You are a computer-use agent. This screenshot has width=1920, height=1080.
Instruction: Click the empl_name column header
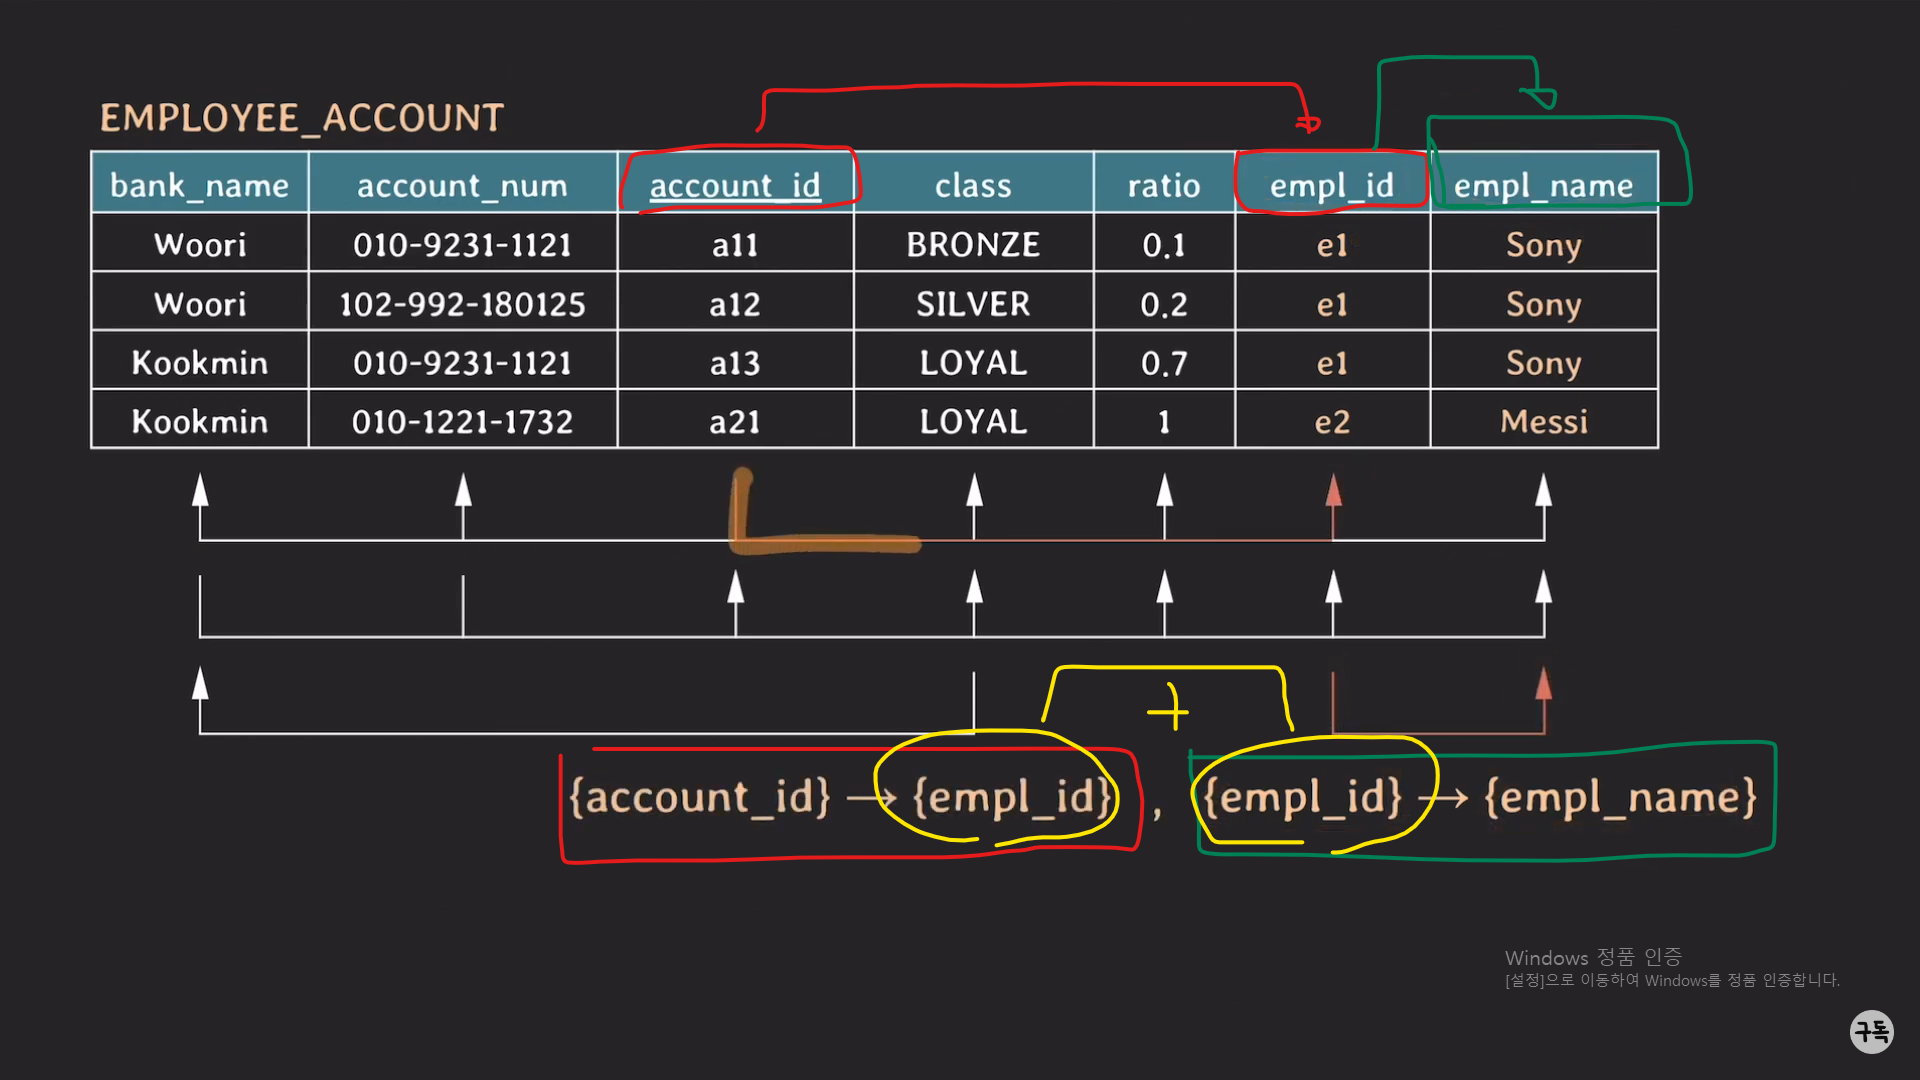(1543, 185)
